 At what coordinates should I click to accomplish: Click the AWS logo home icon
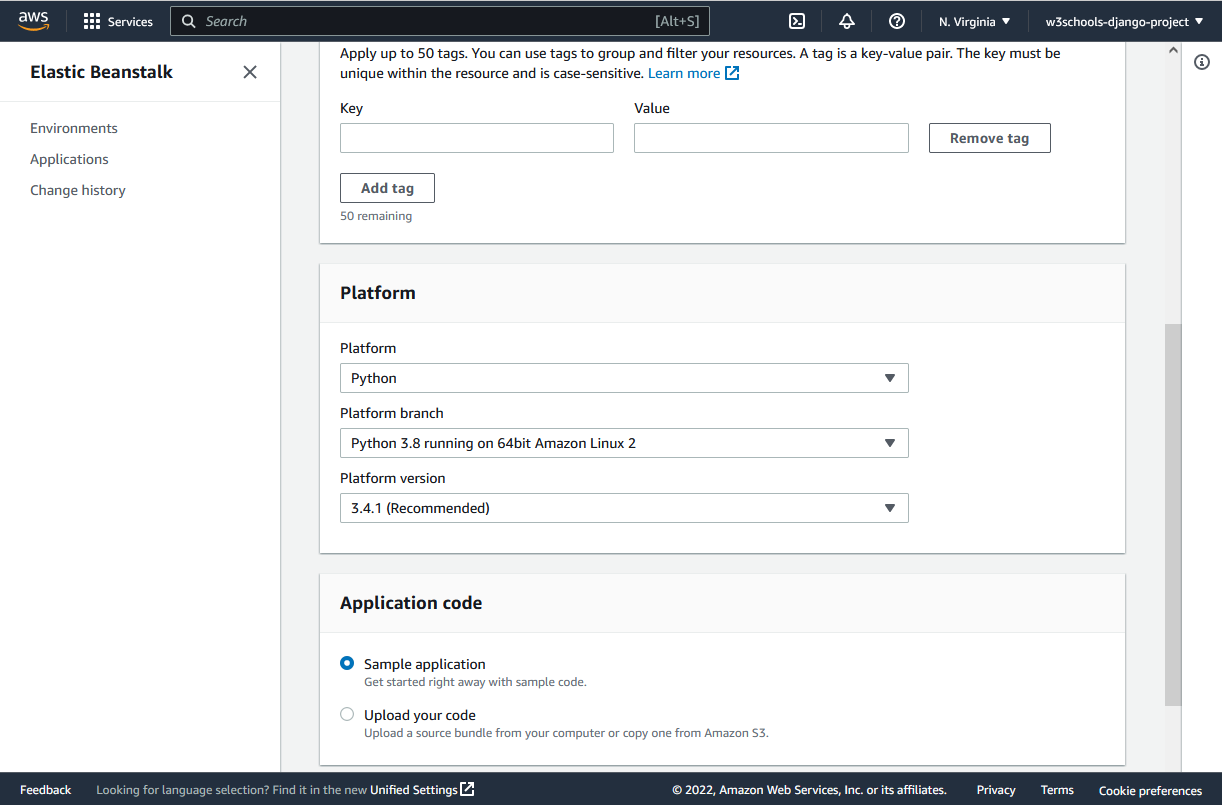pyautogui.click(x=33, y=21)
